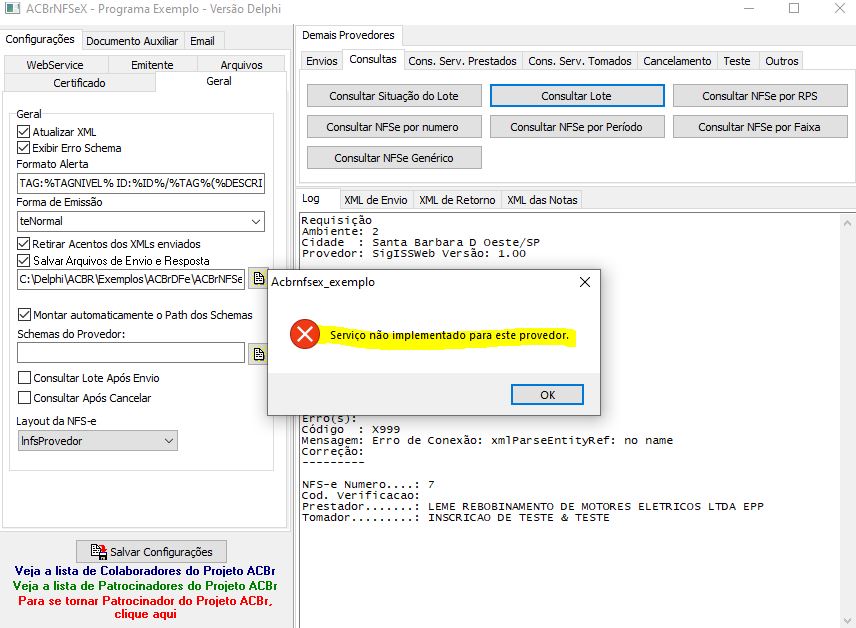856x628 pixels.
Task: Click the log scrollbar up arrow
Action: [x=847, y=223]
